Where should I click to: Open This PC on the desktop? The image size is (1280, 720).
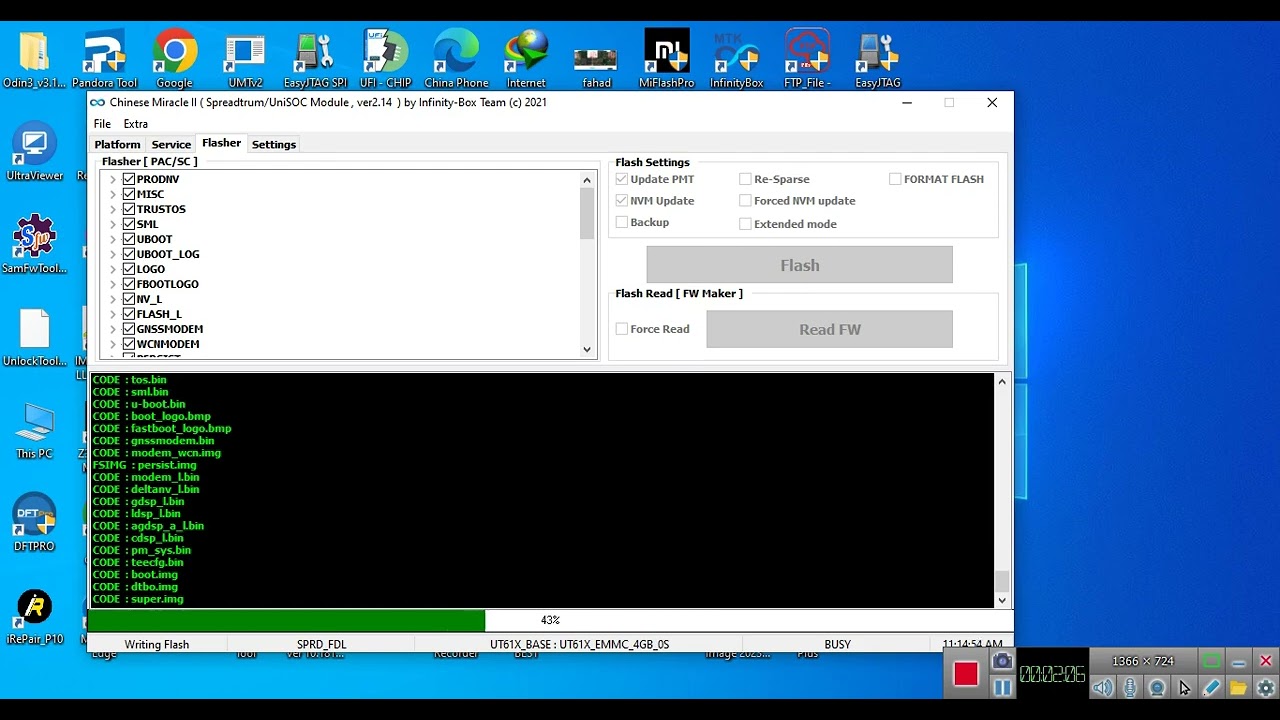(34, 431)
